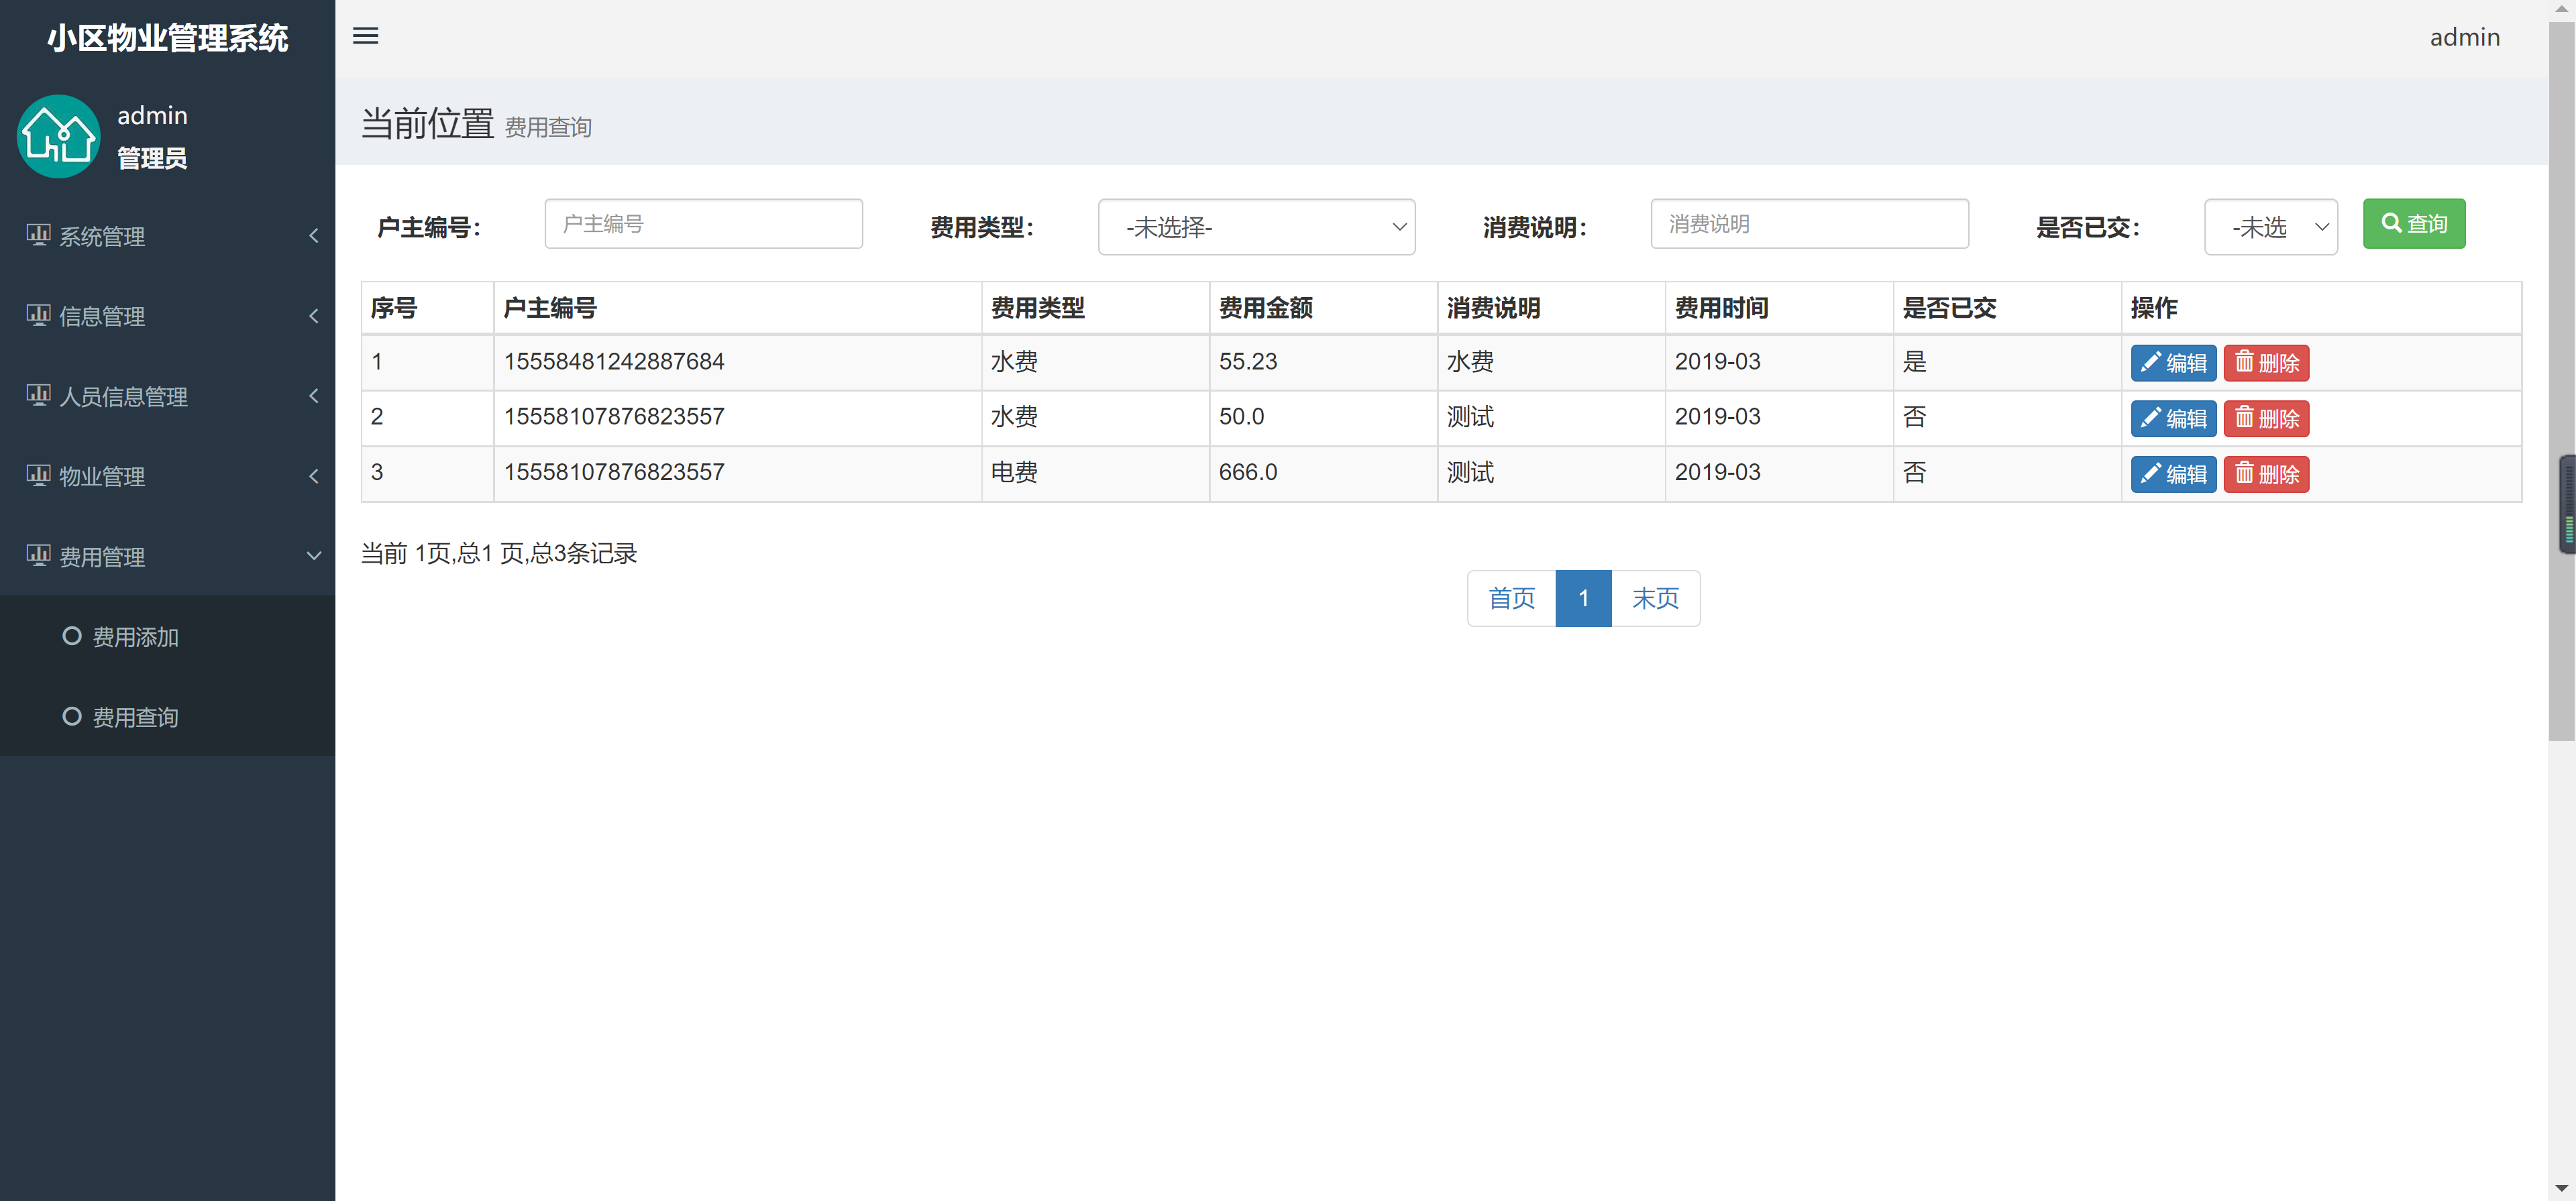The image size is (2576, 1201).
Task: Go to 末页 in the pagination
Action: [x=1655, y=598]
